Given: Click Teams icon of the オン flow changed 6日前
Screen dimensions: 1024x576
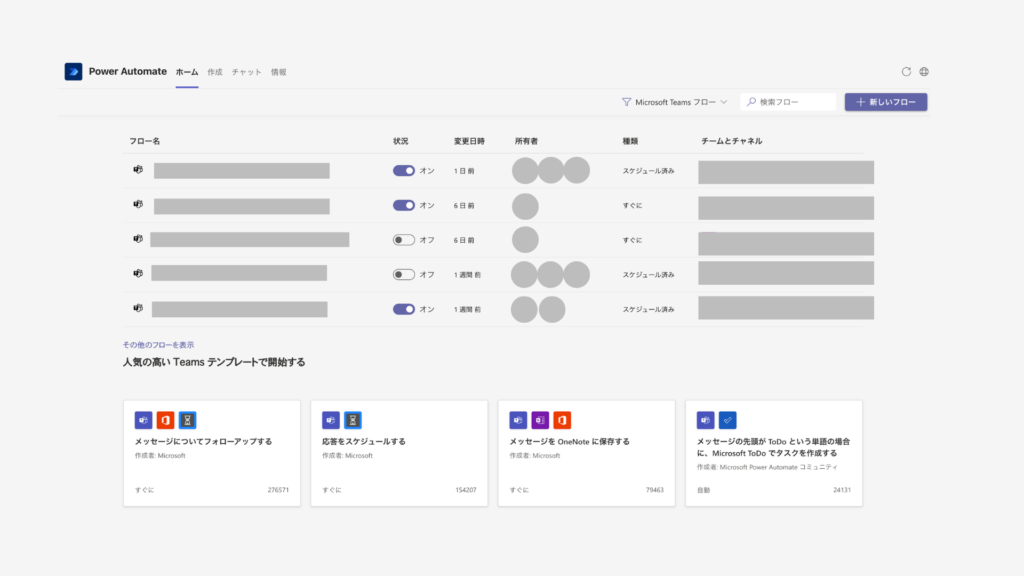Looking at the screenshot, I should click(x=138, y=204).
